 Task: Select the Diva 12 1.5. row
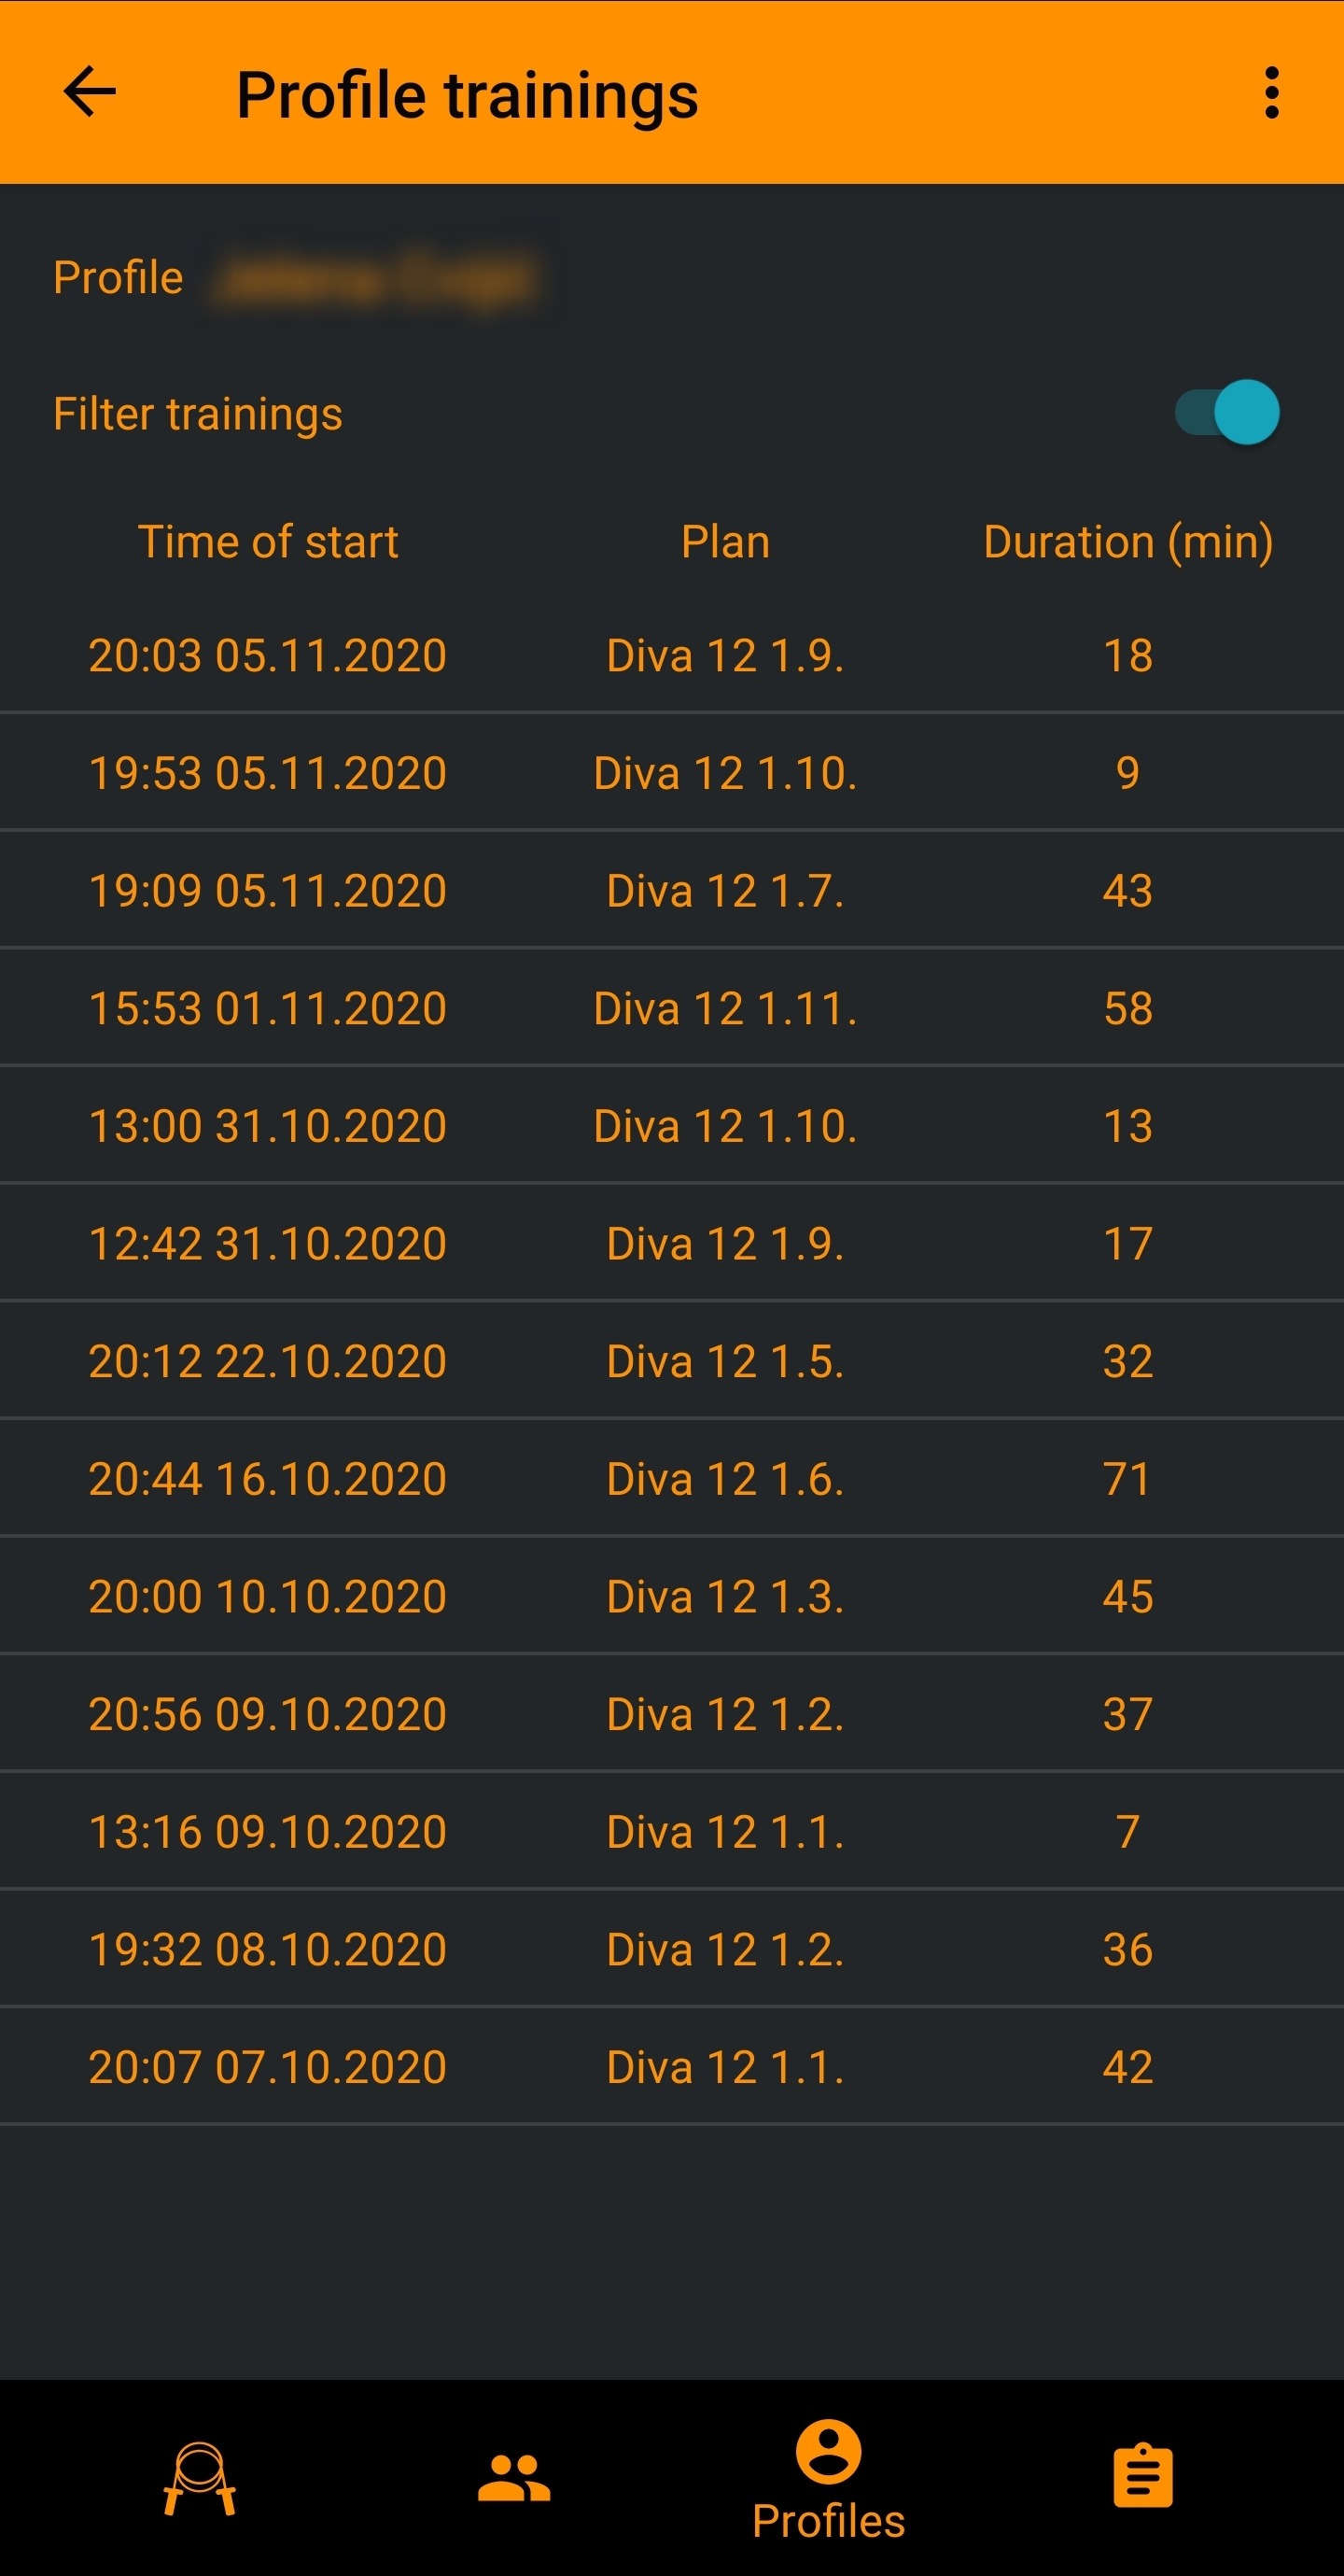click(672, 1361)
